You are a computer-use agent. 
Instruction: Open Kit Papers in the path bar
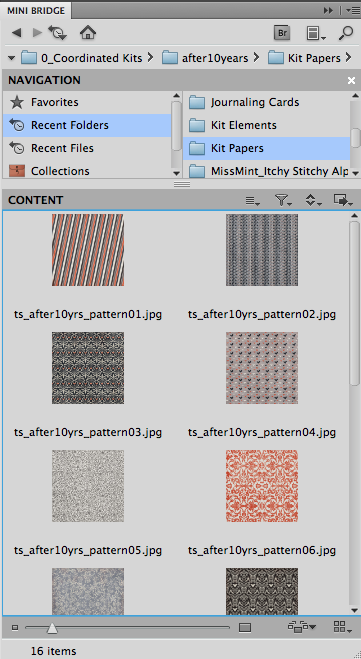pos(304,58)
